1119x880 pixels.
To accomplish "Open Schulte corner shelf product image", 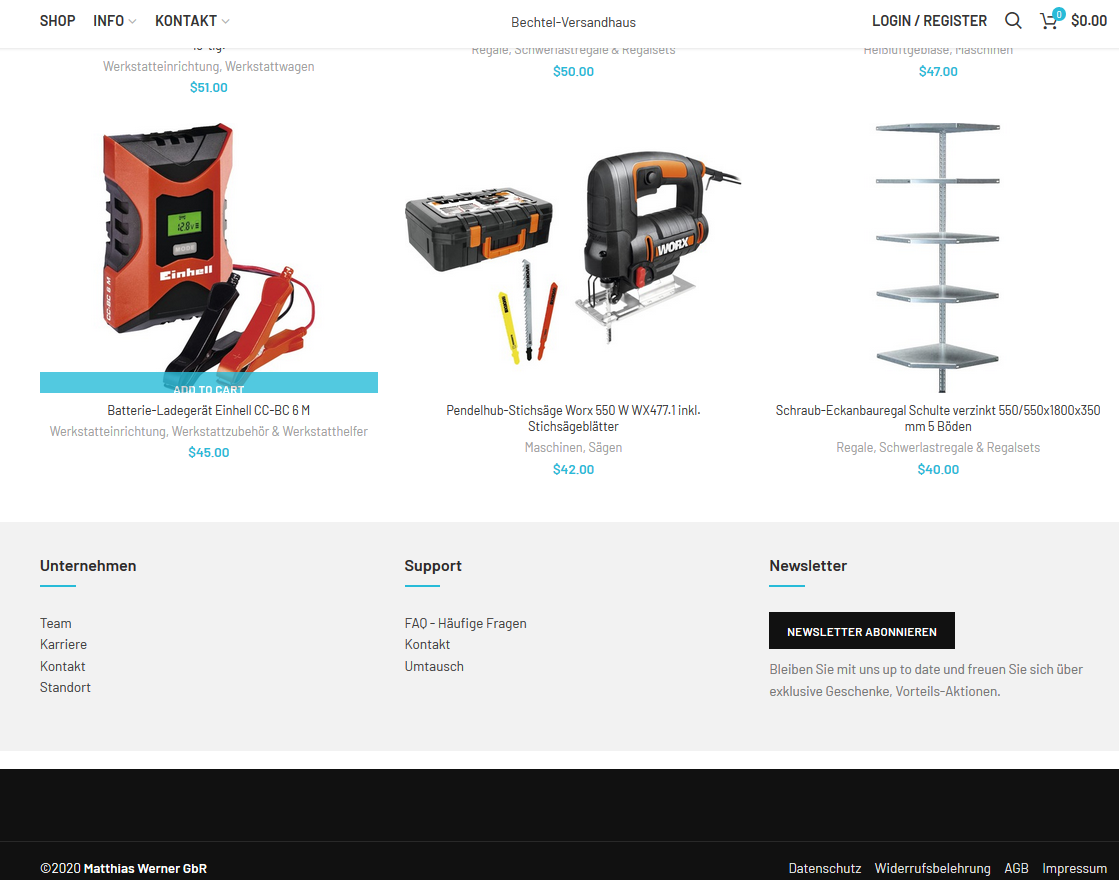I will coord(938,257).
